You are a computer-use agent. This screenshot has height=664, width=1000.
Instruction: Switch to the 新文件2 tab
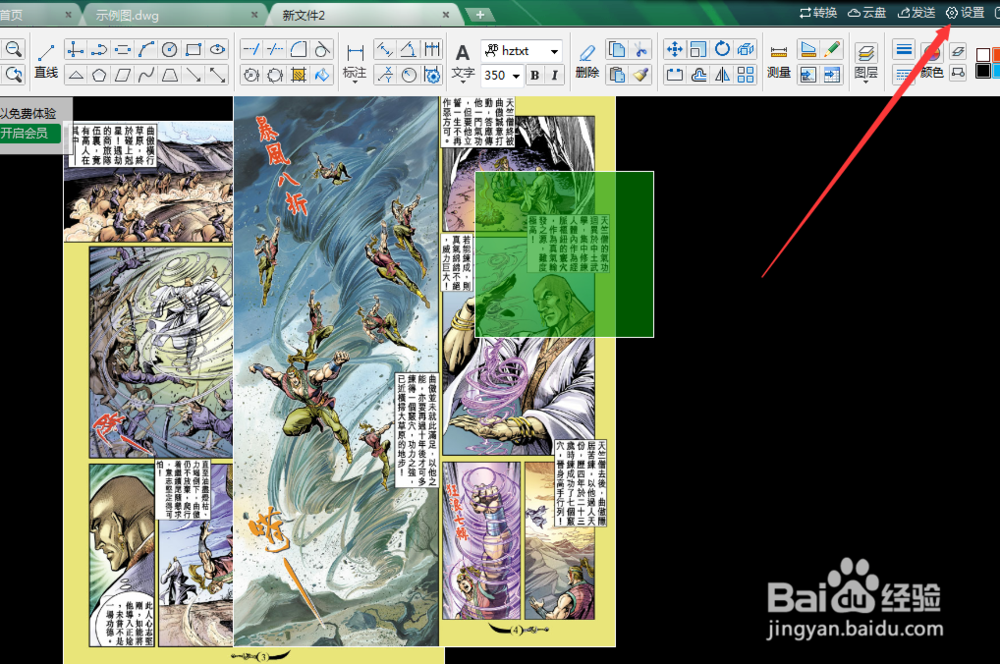304,15
